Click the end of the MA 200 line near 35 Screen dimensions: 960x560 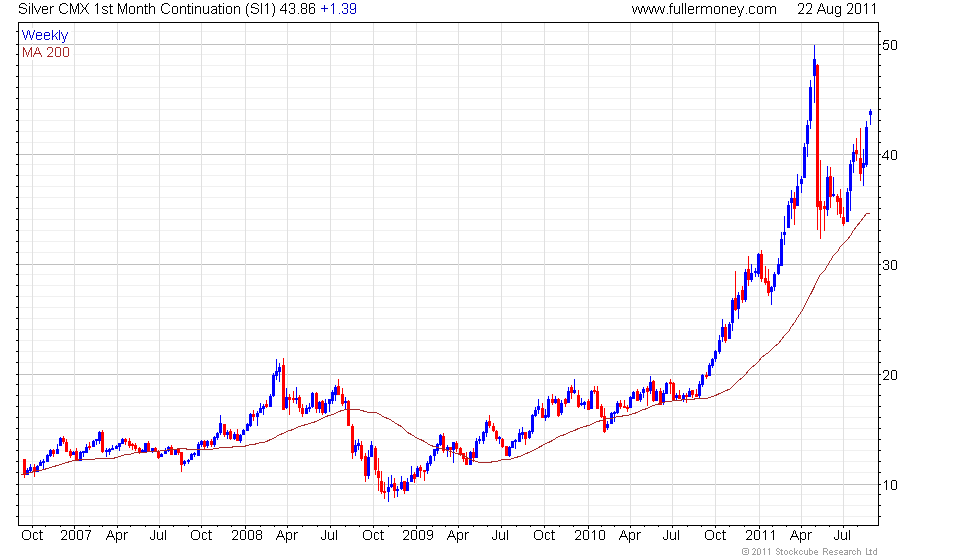(x=867, y=214)
